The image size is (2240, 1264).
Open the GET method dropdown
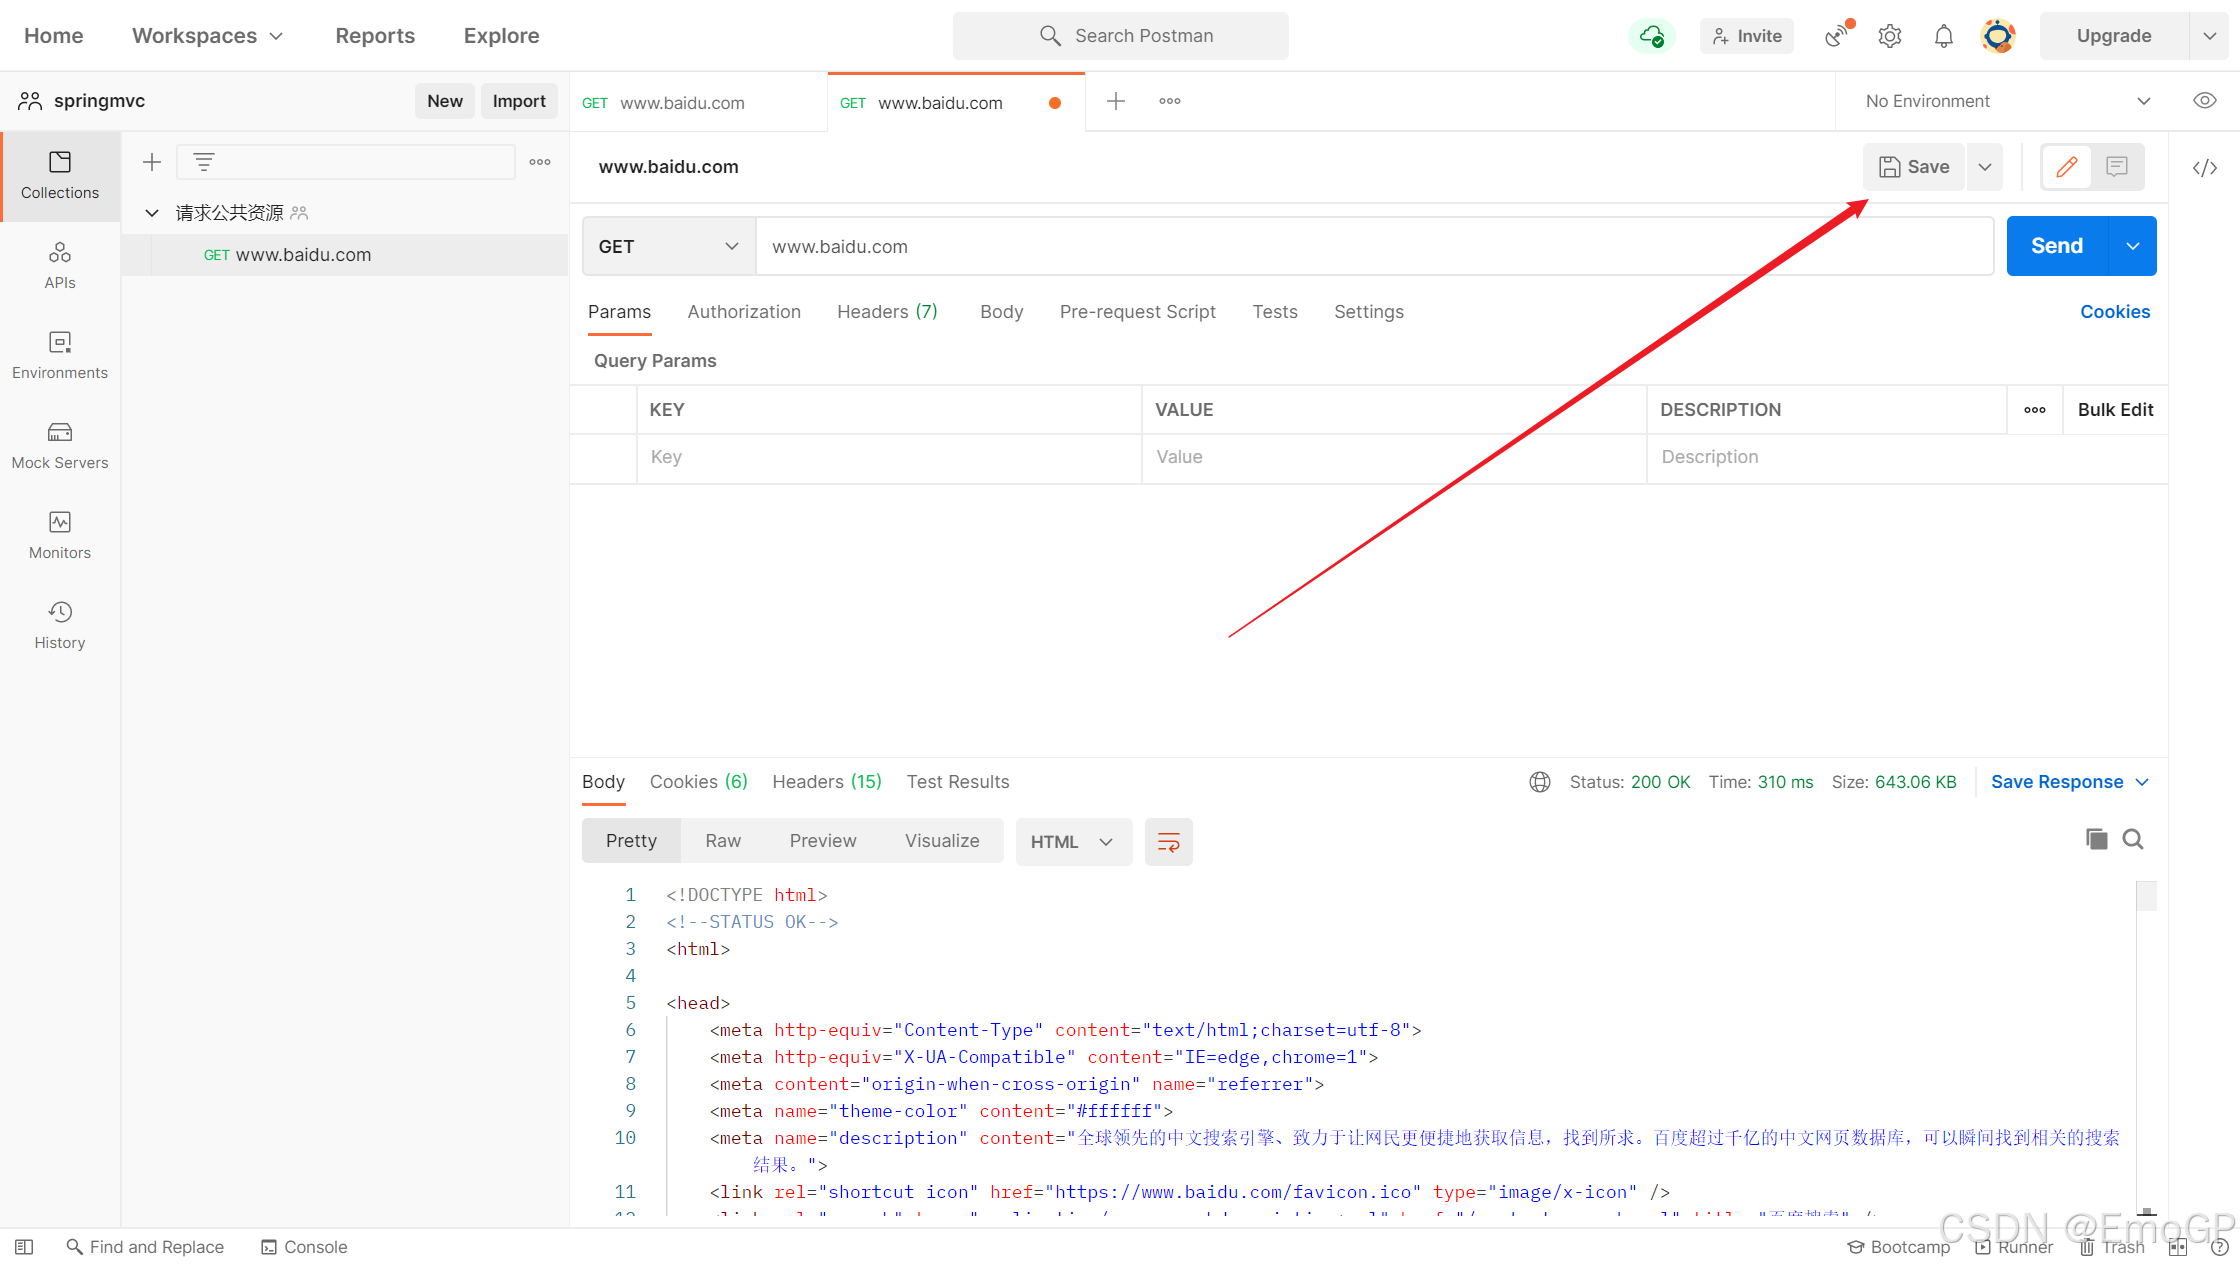pyautogui.click(x=668, y=246)
